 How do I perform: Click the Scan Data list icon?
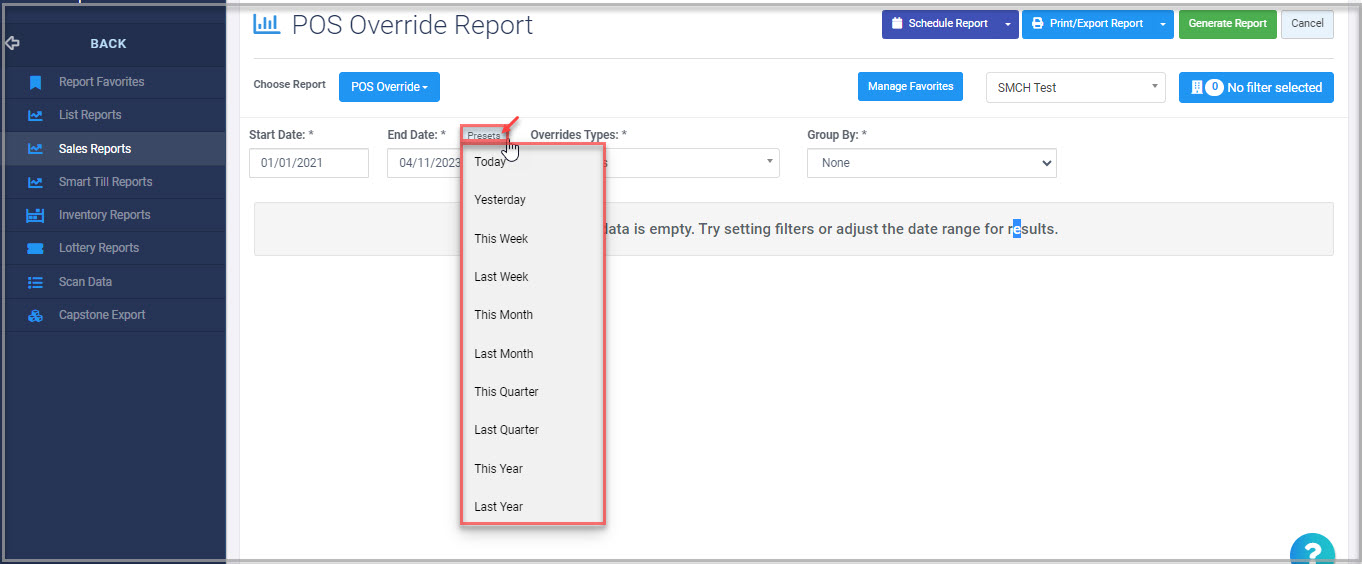(x=35, y=282)
